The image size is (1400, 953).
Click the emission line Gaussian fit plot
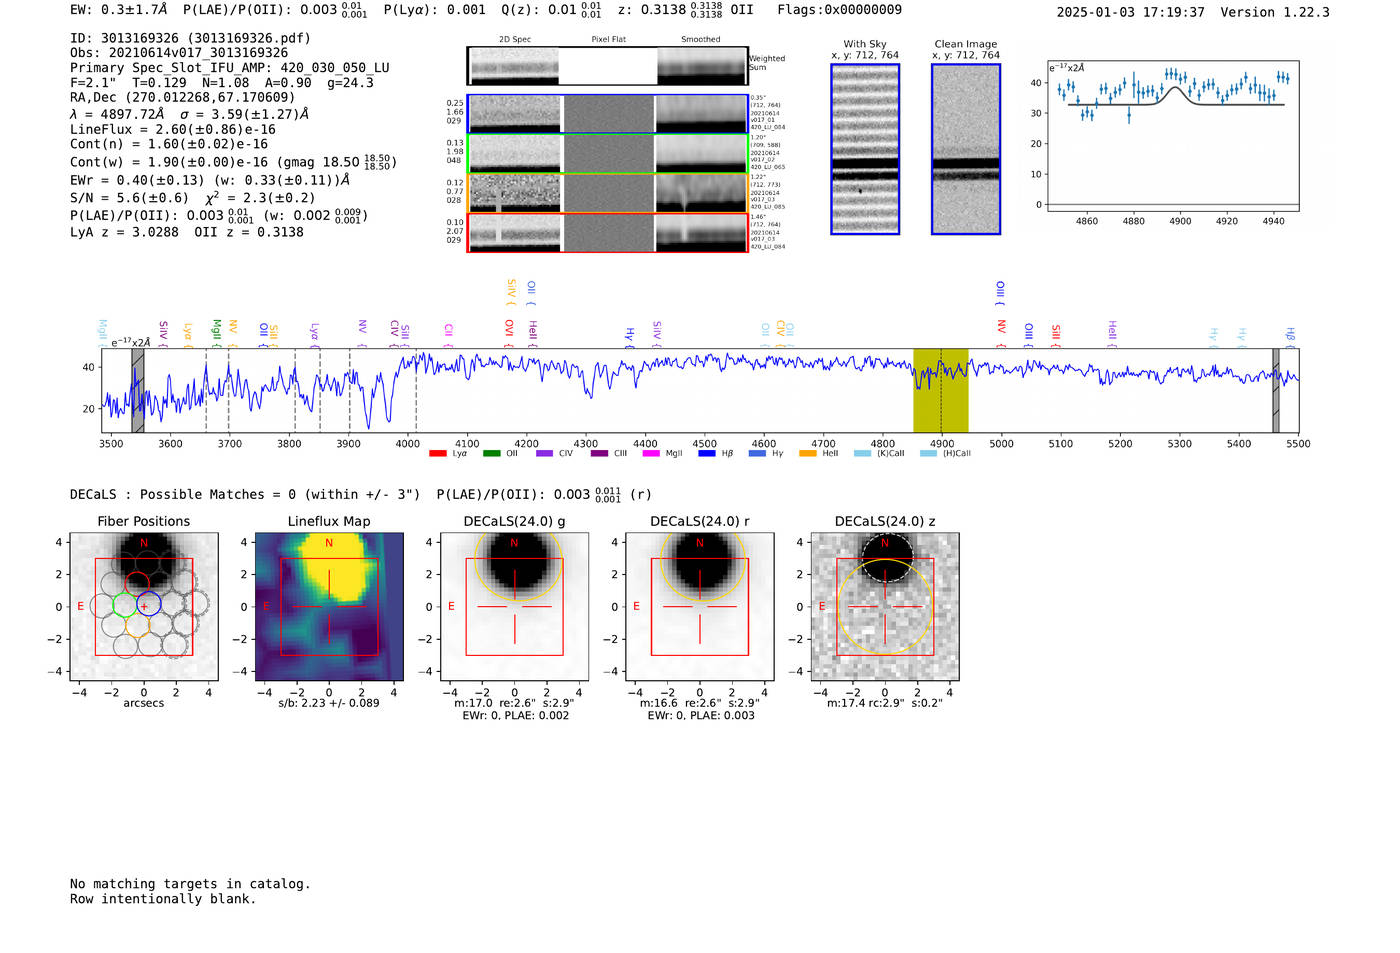1172,136
